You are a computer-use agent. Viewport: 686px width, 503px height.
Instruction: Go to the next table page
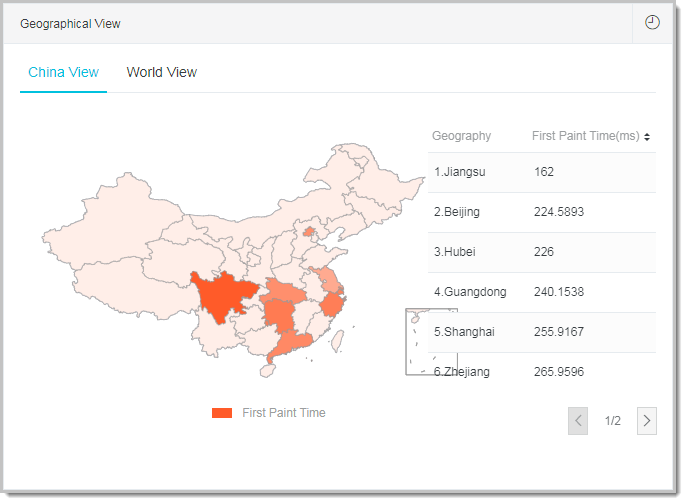tap(647, 421)
